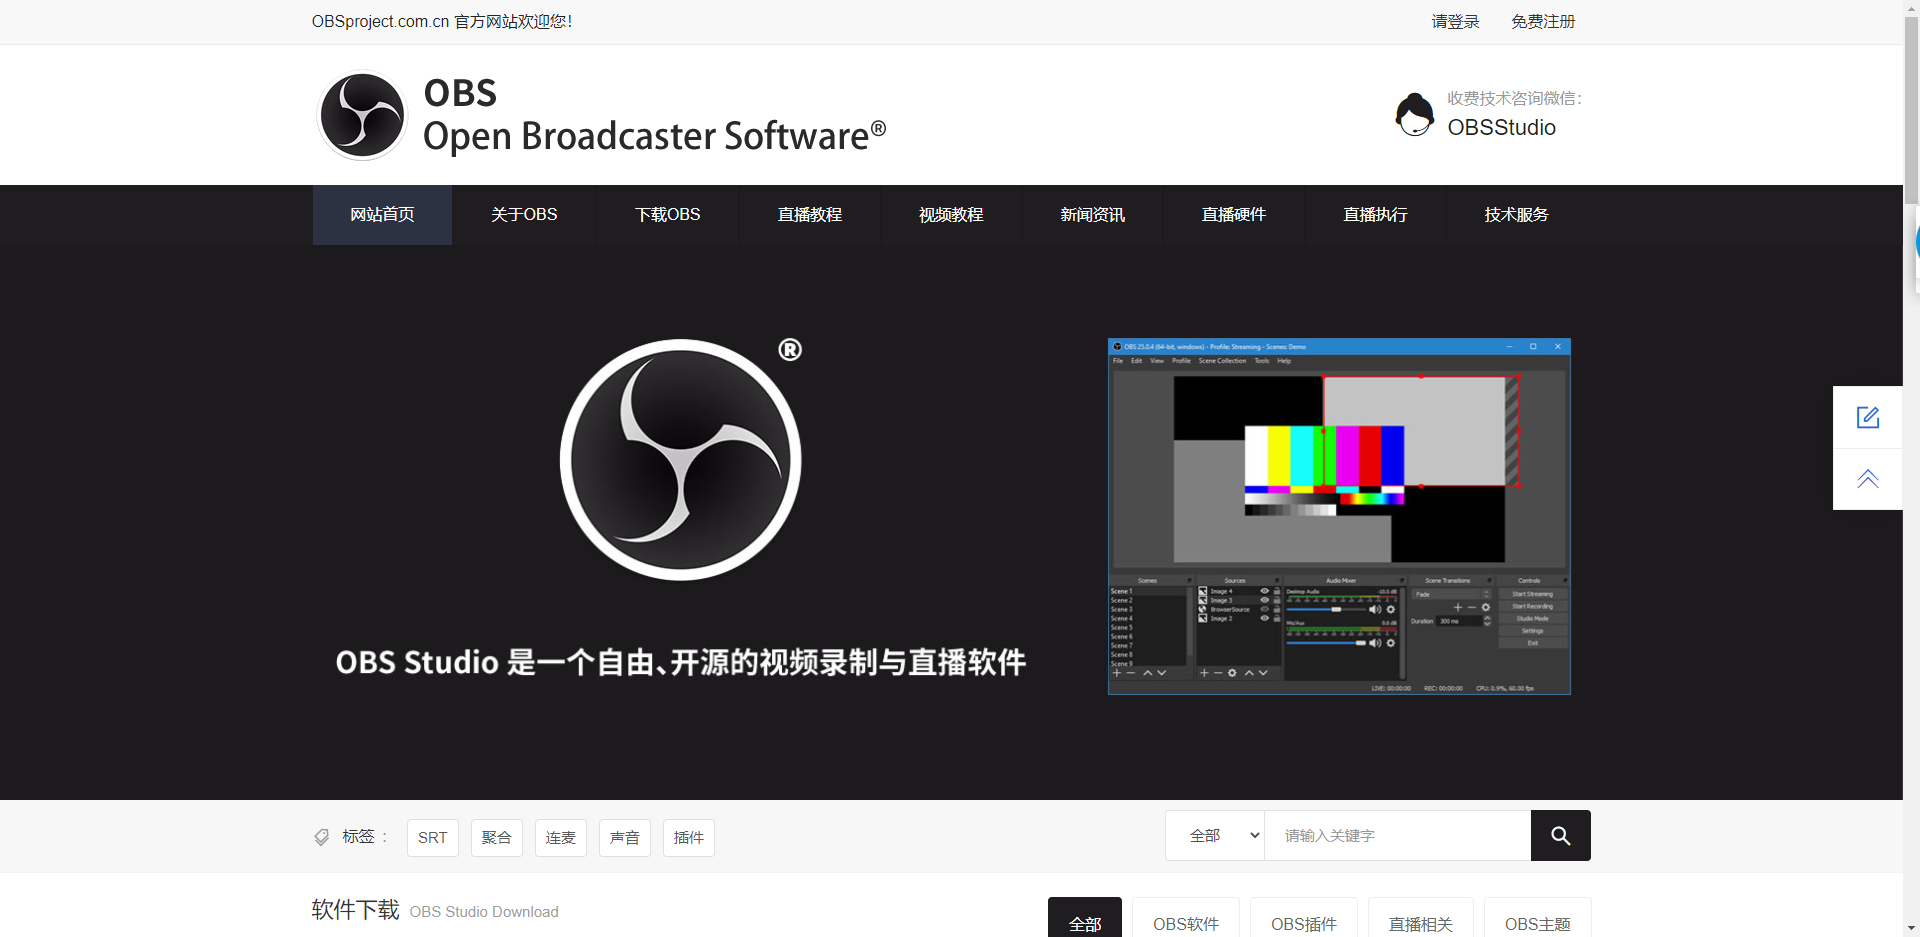Click the edit feedback icon on right sidebar
The width and height of the screenshot is (1920, 937).
1867,417
